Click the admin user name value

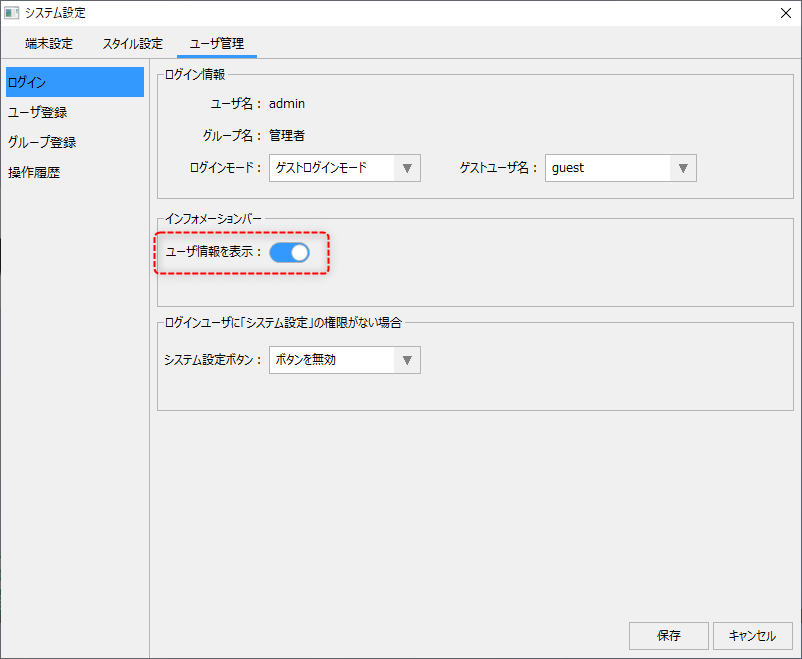(x=287, y=103)
